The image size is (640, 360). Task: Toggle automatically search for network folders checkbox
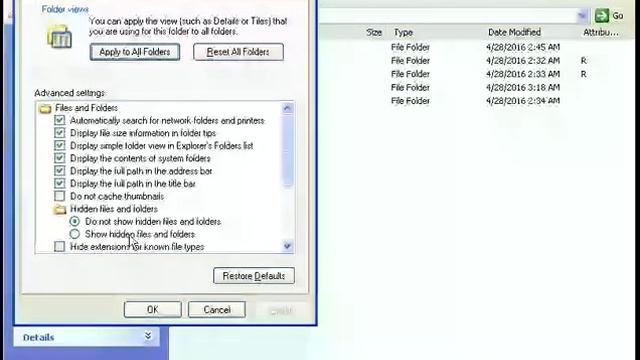click(60, 120)
